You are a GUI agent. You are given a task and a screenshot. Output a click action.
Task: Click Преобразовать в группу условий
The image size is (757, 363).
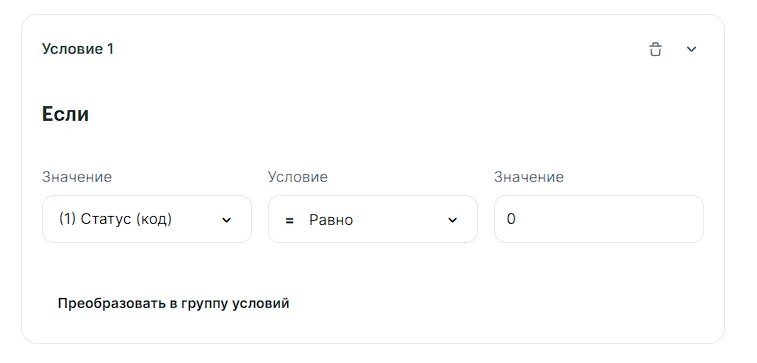[173, 304]
